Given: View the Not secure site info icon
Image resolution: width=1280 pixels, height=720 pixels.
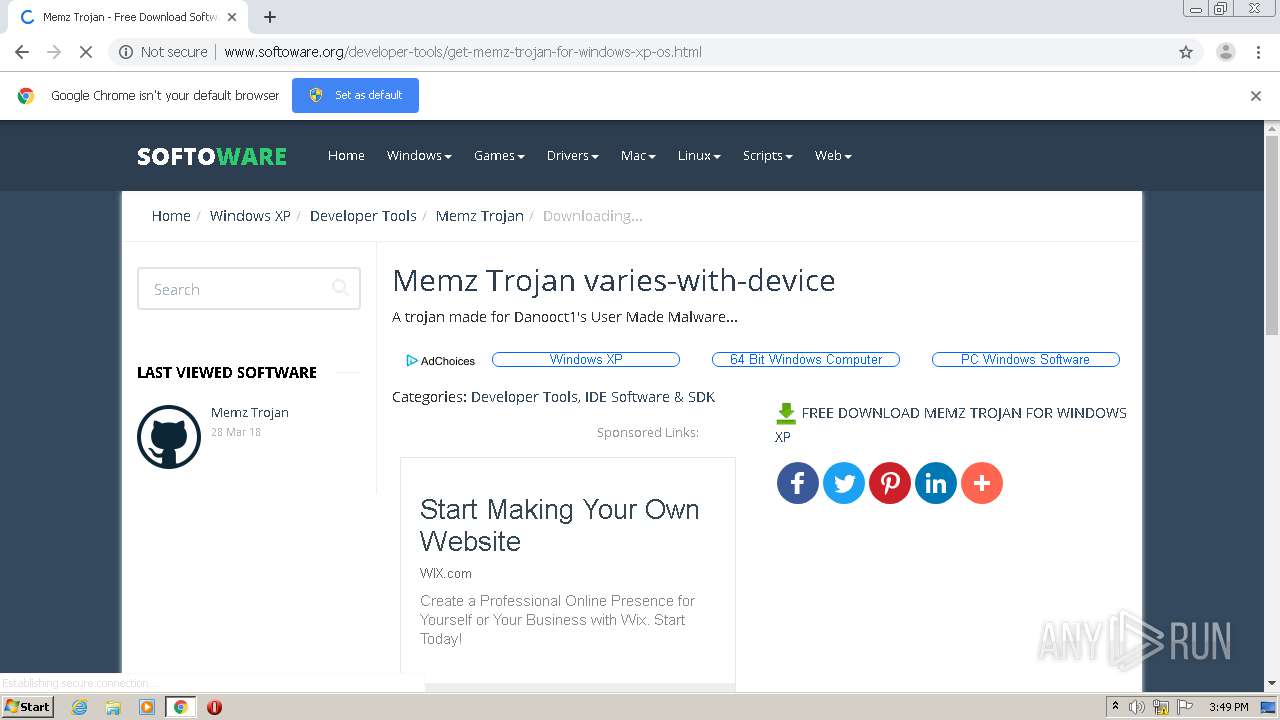Looking at the screenshot, I should click(x=126, y=52).
